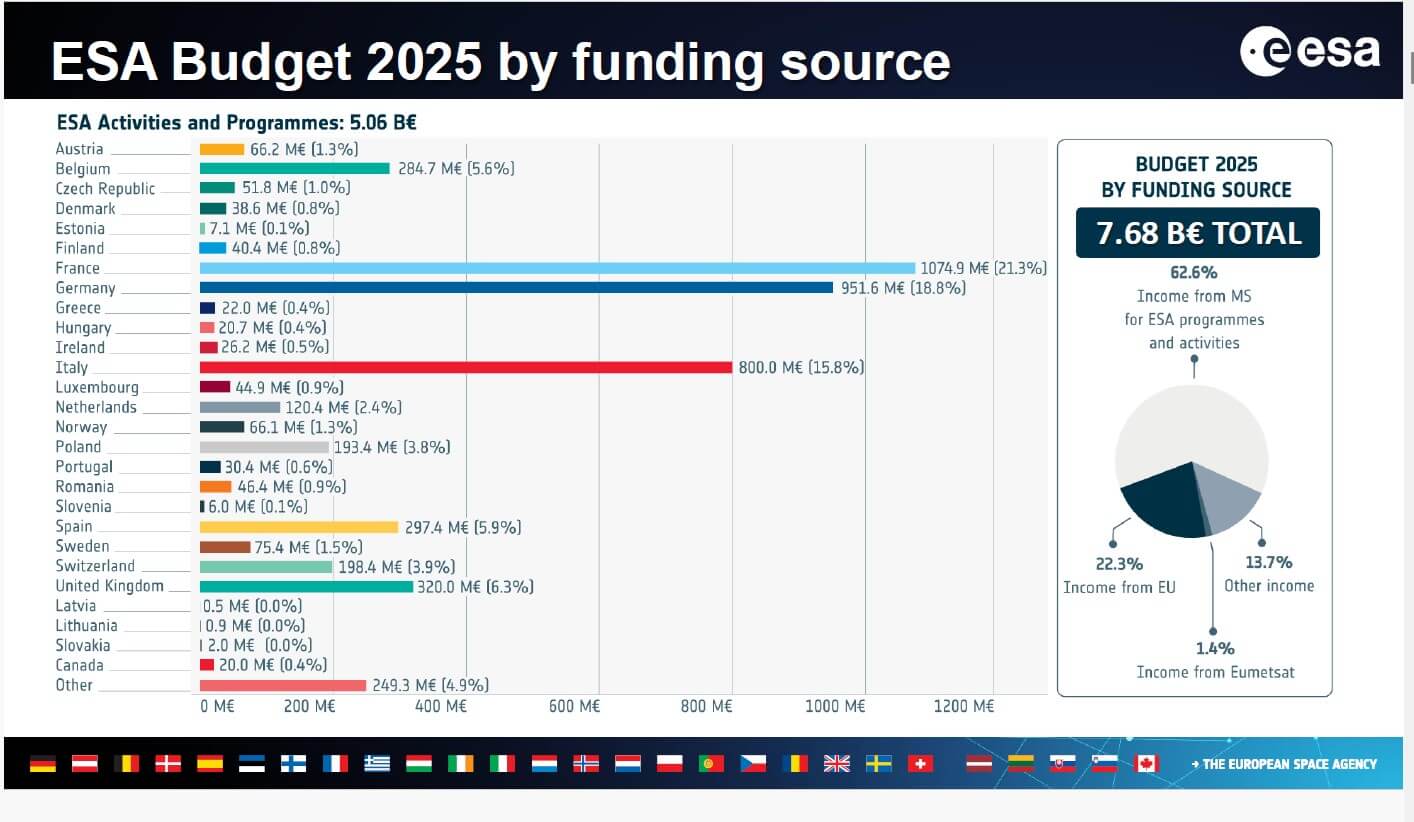Screen dimensions: 1414x822
Task: Select the Swiss flag icon
Action: 919,764
